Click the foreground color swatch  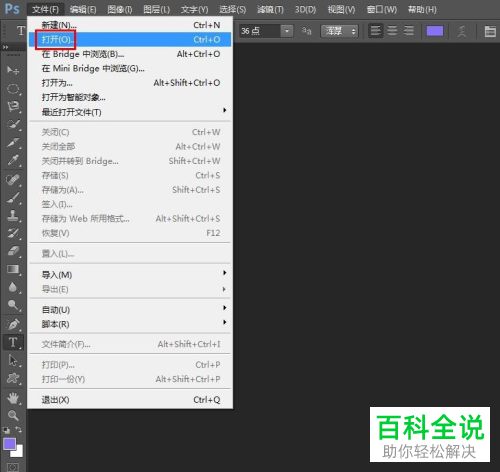9,444
